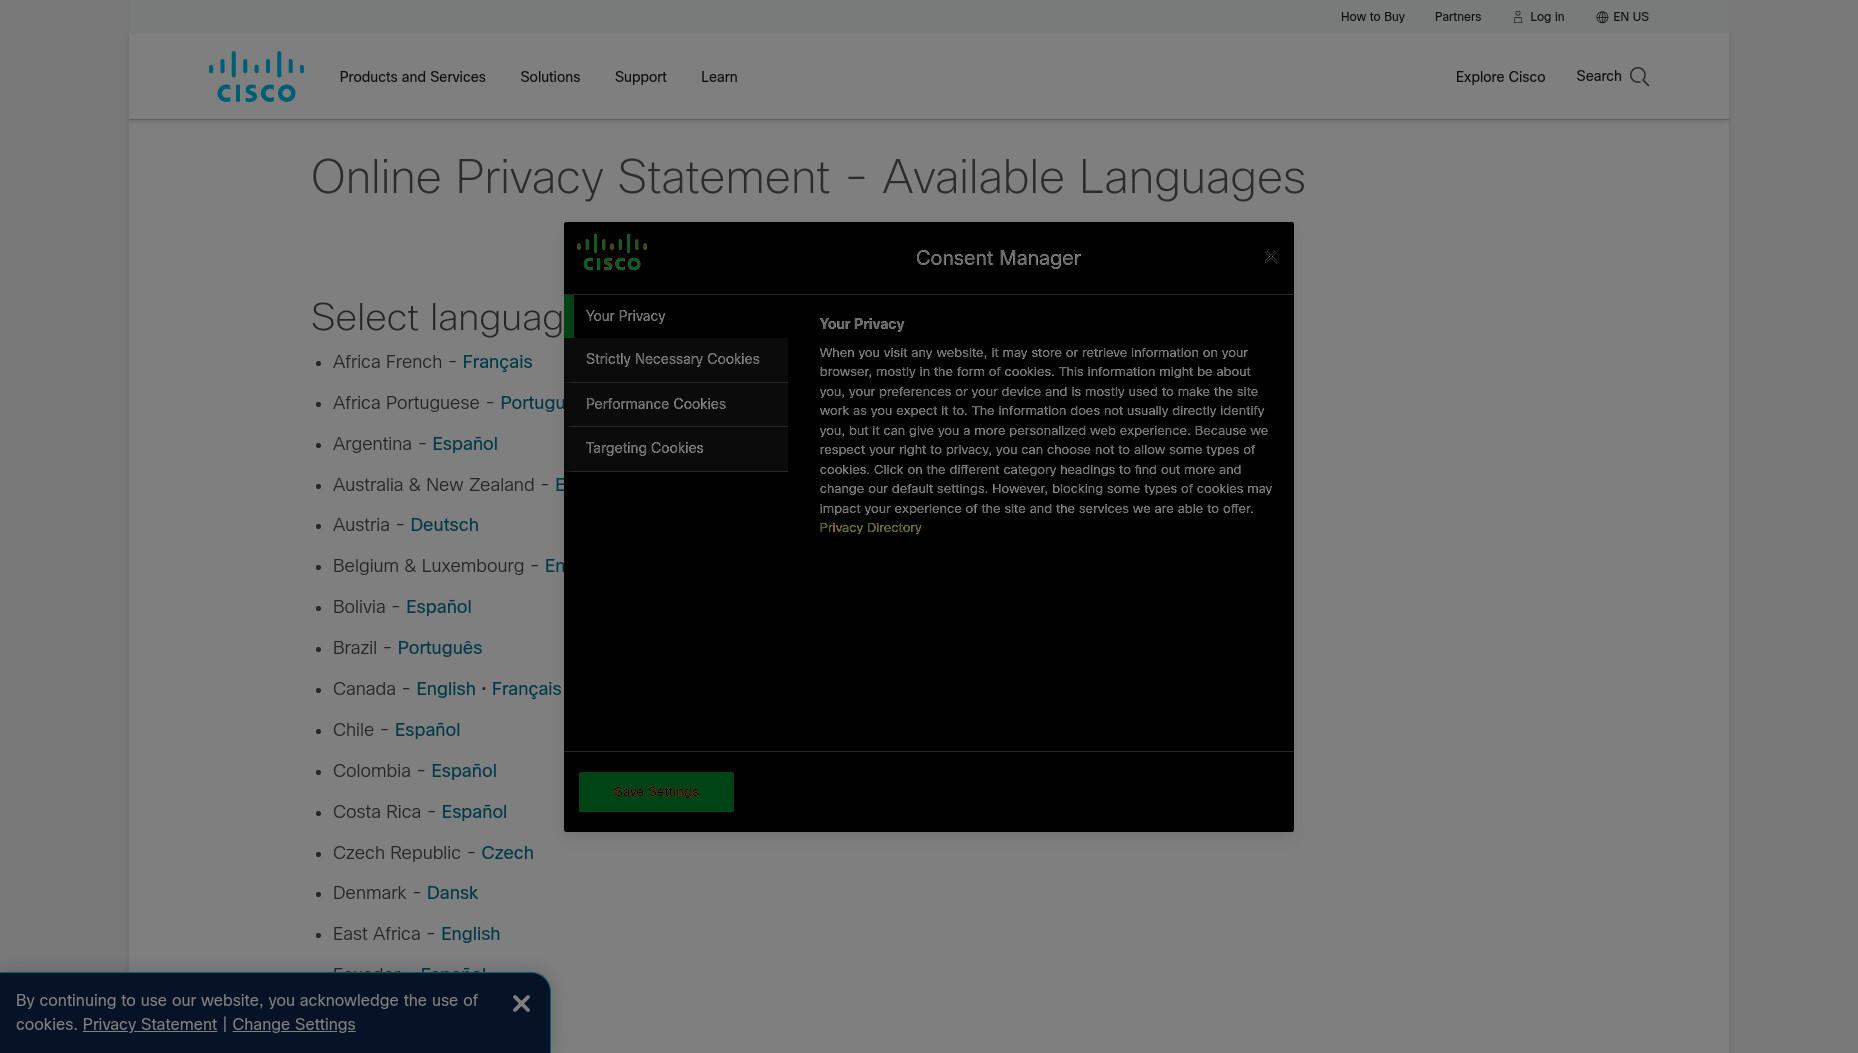Open Africa Portuguese language link
The height and width of the screenshot is (1053, 1858).
point(532,403)
